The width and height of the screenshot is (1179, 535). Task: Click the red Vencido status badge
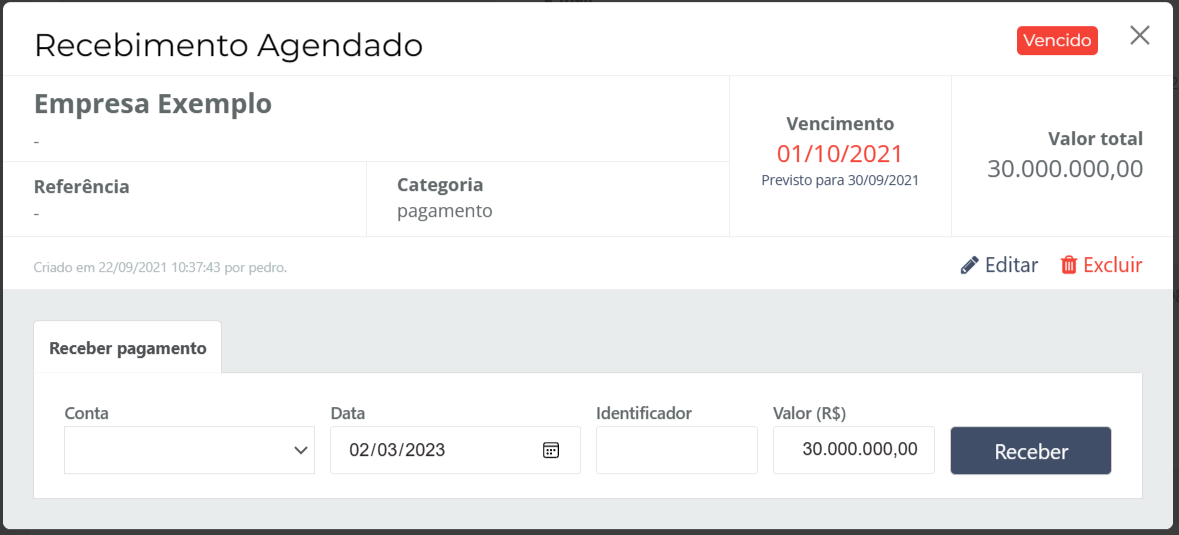pos(1057,41)
